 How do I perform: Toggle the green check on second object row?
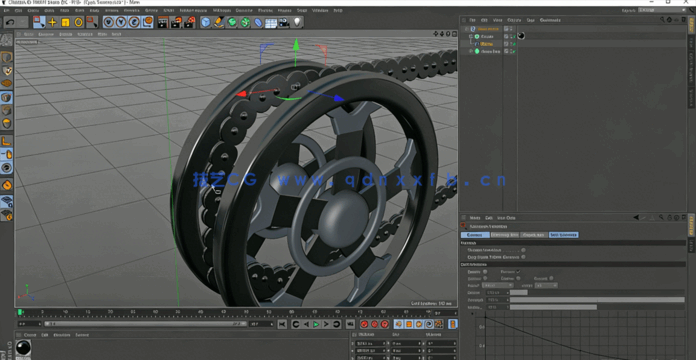point(513,36)
